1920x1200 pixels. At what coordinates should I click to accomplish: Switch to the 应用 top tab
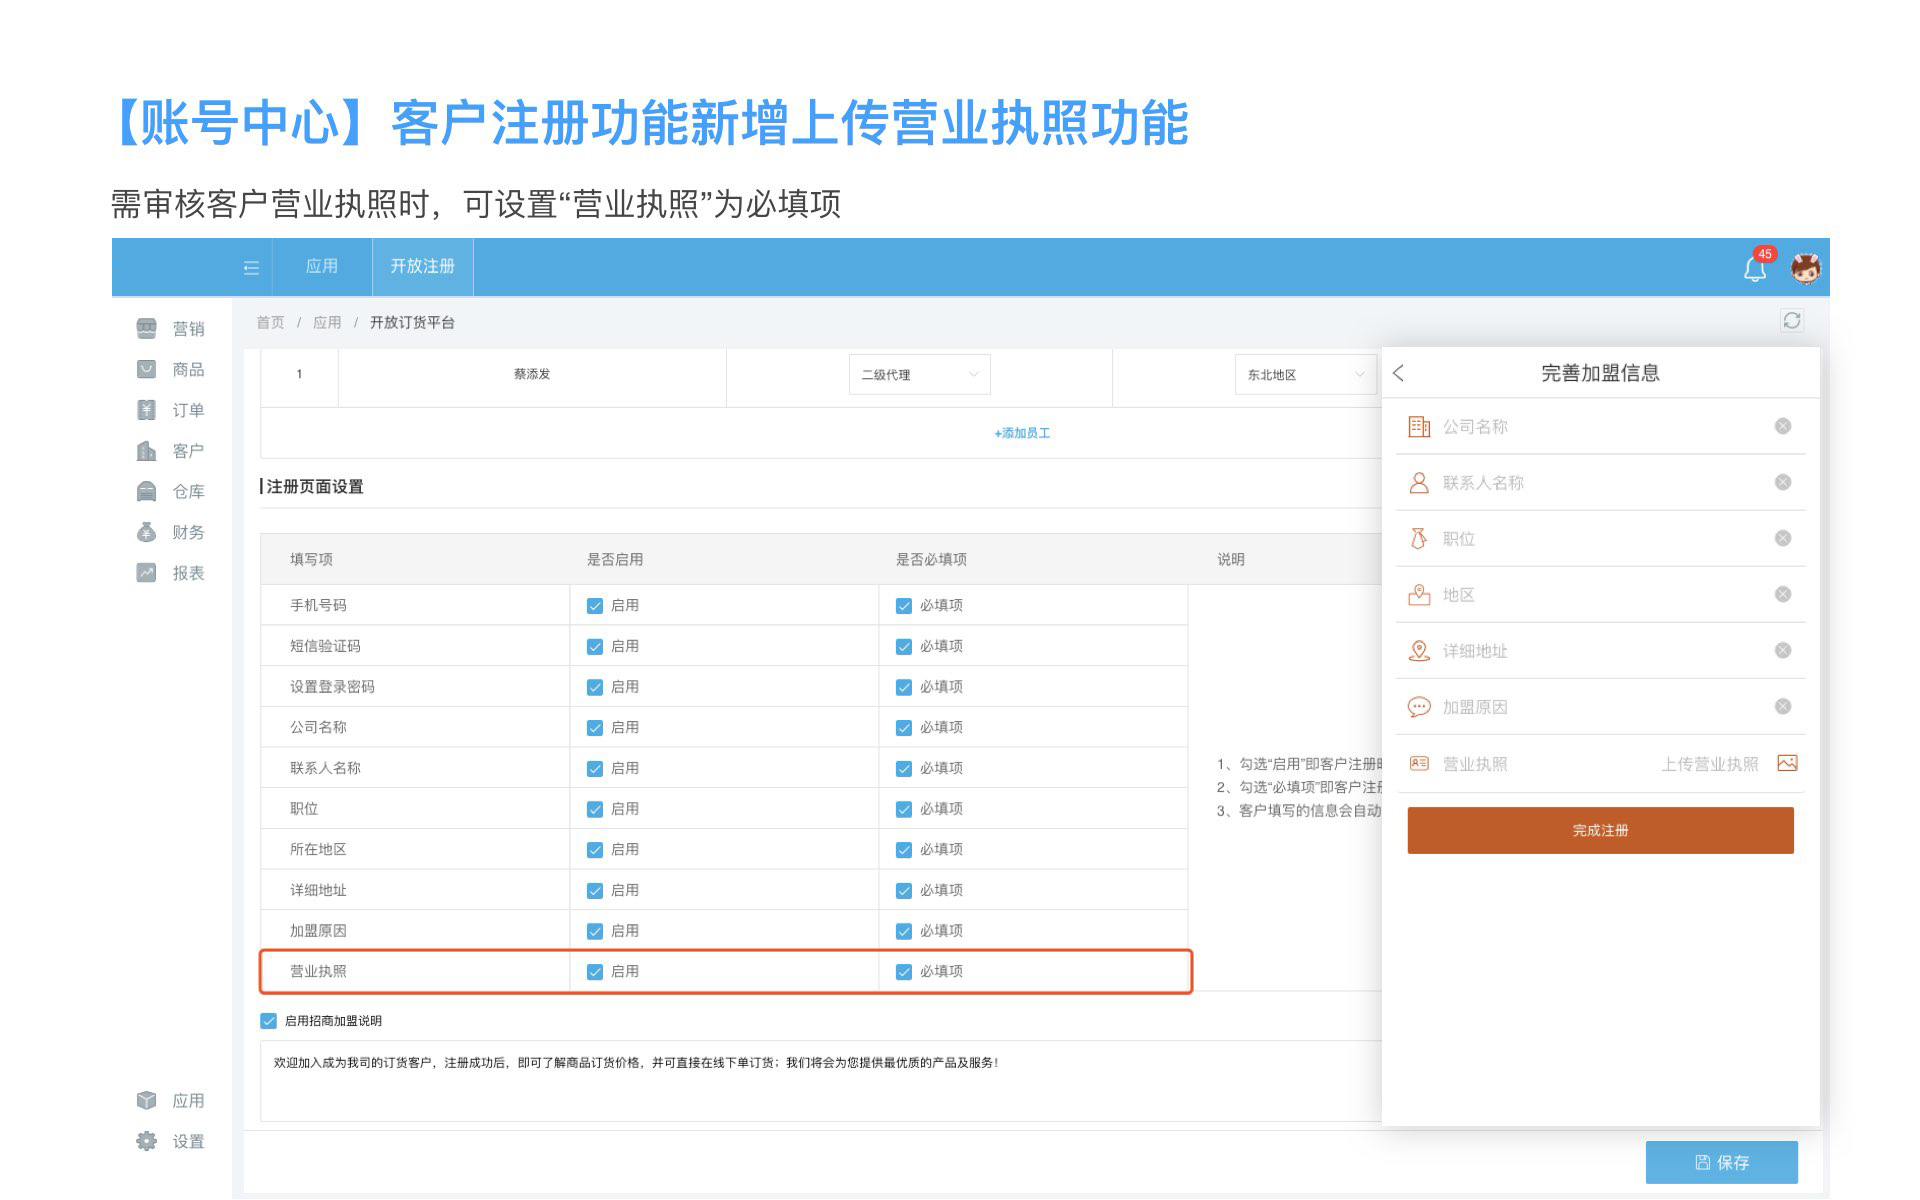coord(321,266)
